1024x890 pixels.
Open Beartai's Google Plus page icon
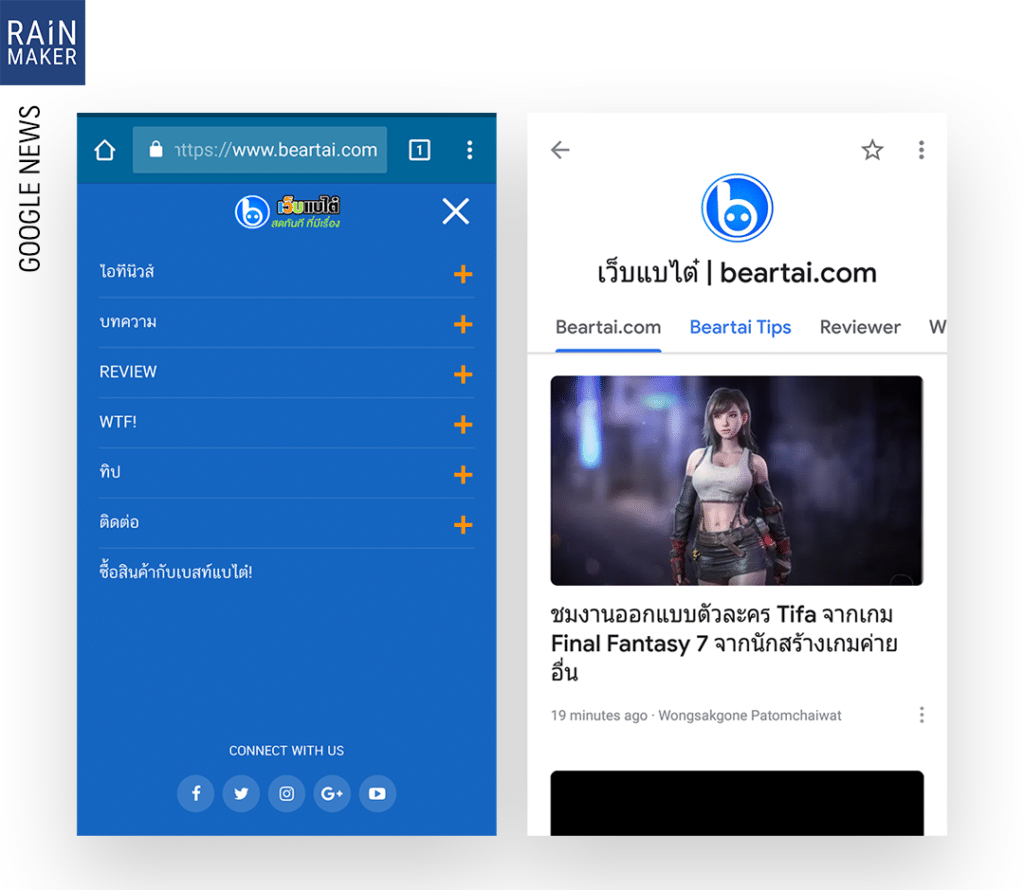332,794
